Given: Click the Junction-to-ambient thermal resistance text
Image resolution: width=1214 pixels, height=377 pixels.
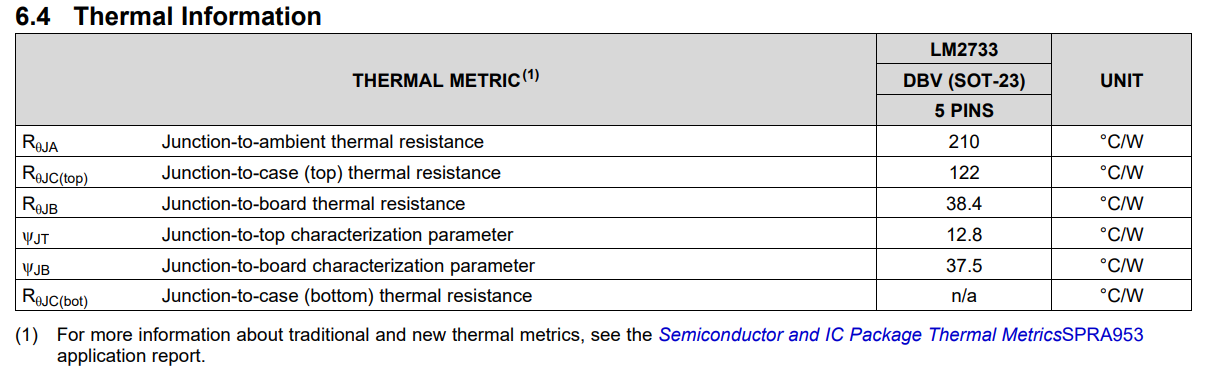Looking at the screenshot, I should 323,142.
